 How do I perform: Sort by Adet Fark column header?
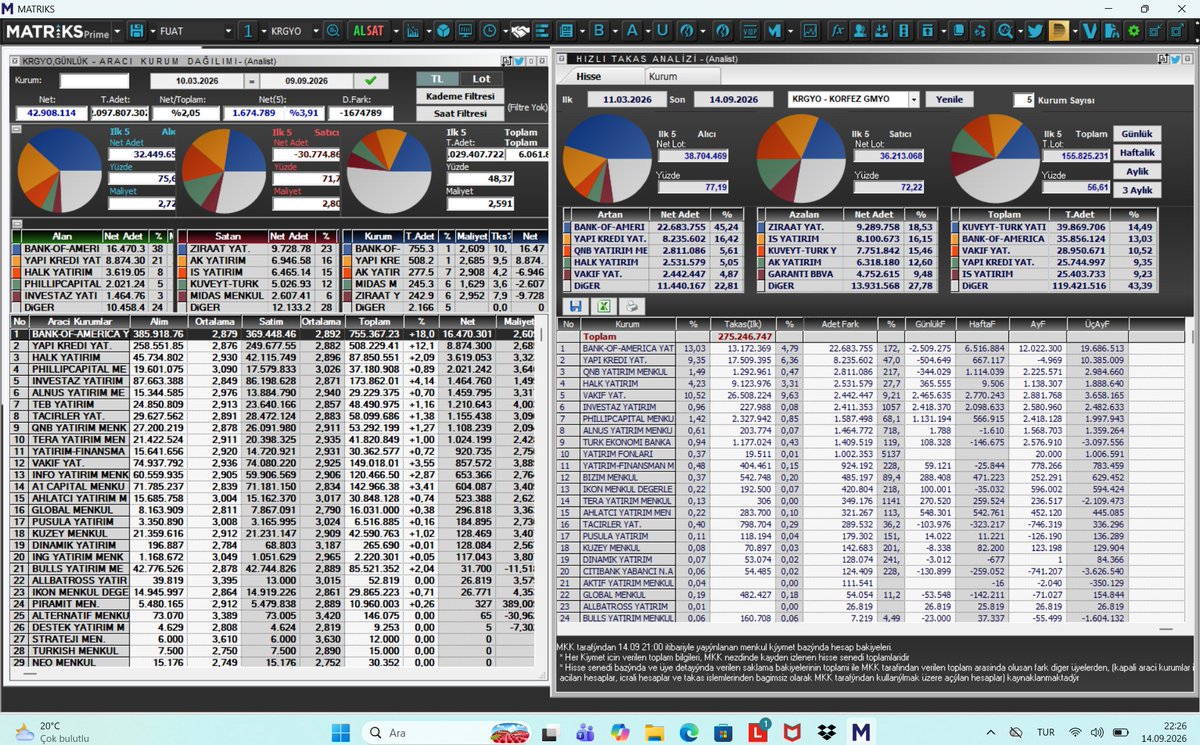click(x=838, y=324)
